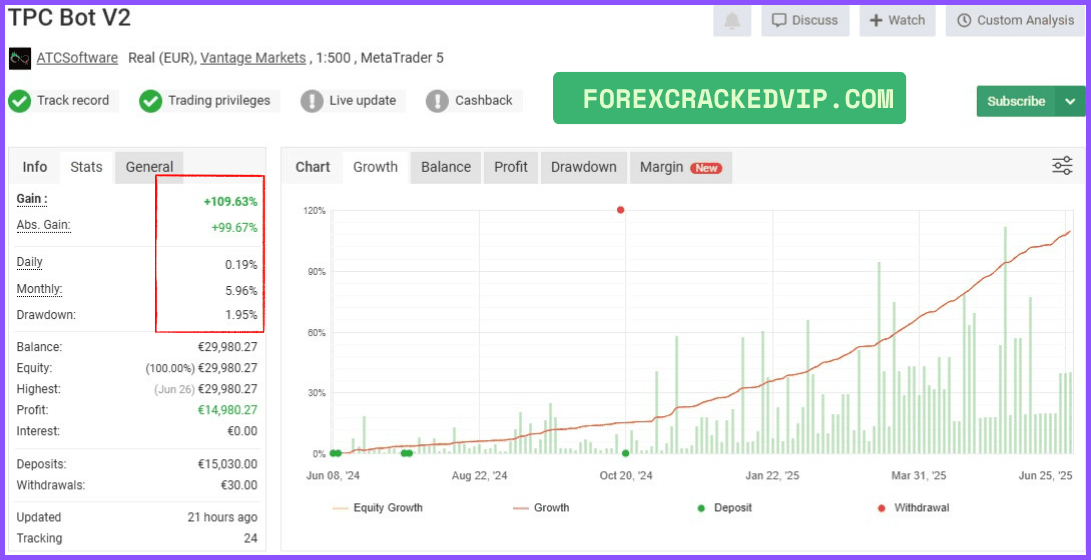Click the Abs. Gain value +99.67%
Image resolution: width=1091 pixels, height=560 pixels.
click(x=233, y=227)
